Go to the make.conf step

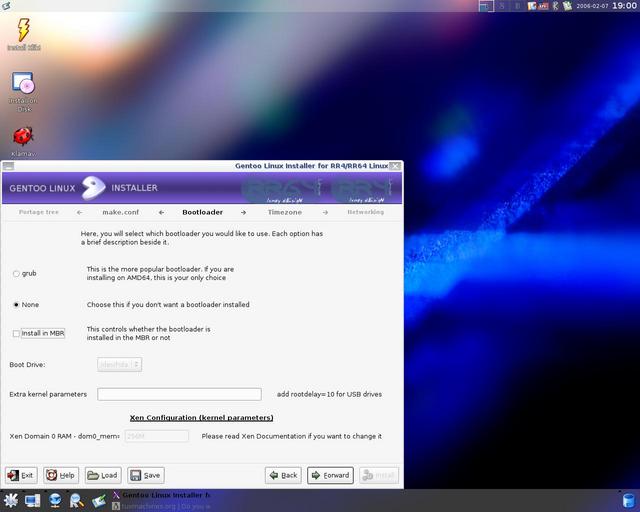click(120, 212)
